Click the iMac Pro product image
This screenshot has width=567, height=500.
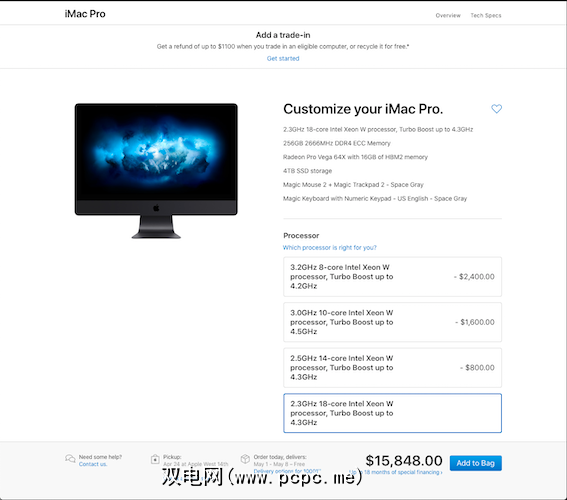156,171
